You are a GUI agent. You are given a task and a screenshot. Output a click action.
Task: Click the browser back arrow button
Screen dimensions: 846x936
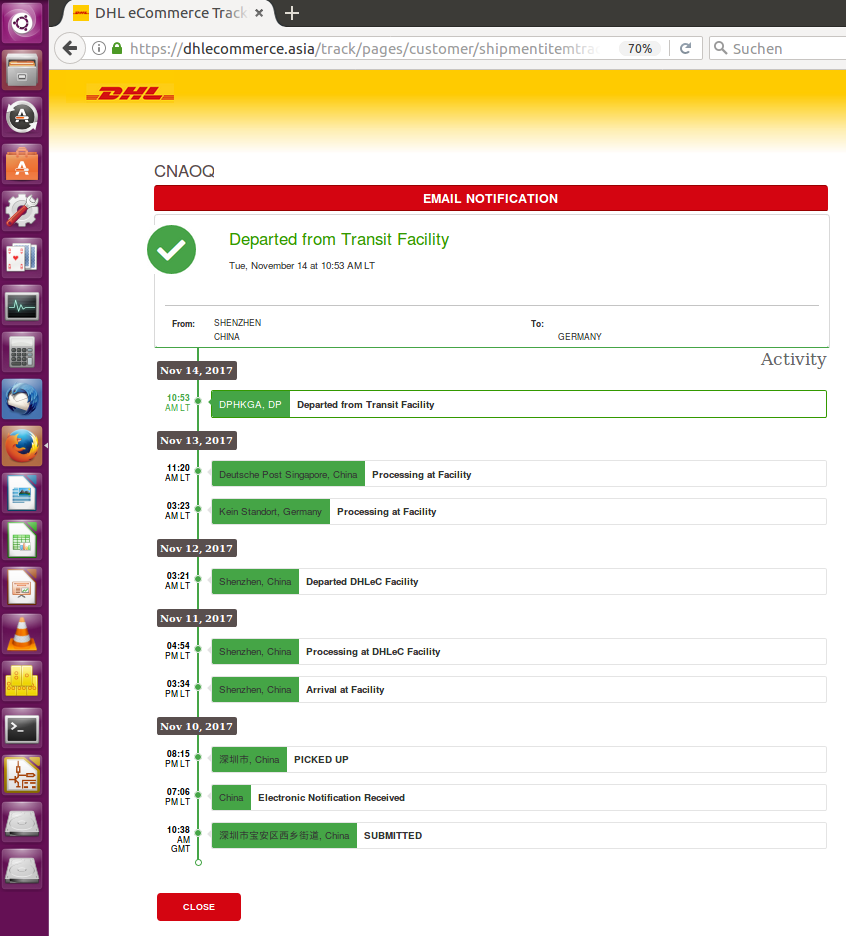(70, 48)
